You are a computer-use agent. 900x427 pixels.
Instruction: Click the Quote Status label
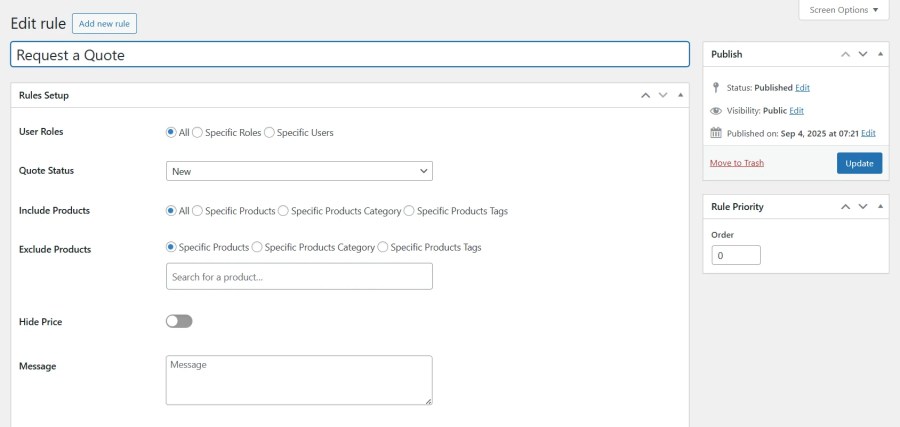click(46, 170)
